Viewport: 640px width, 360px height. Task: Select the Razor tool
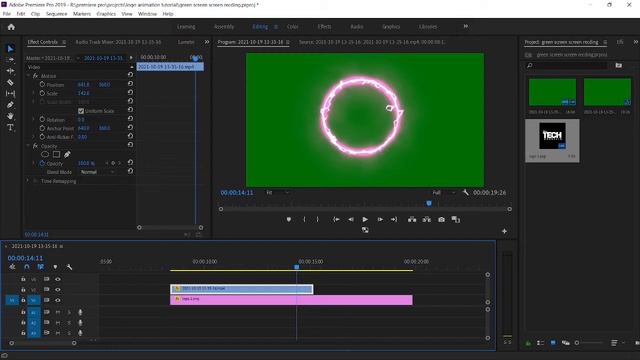[10, 82]
